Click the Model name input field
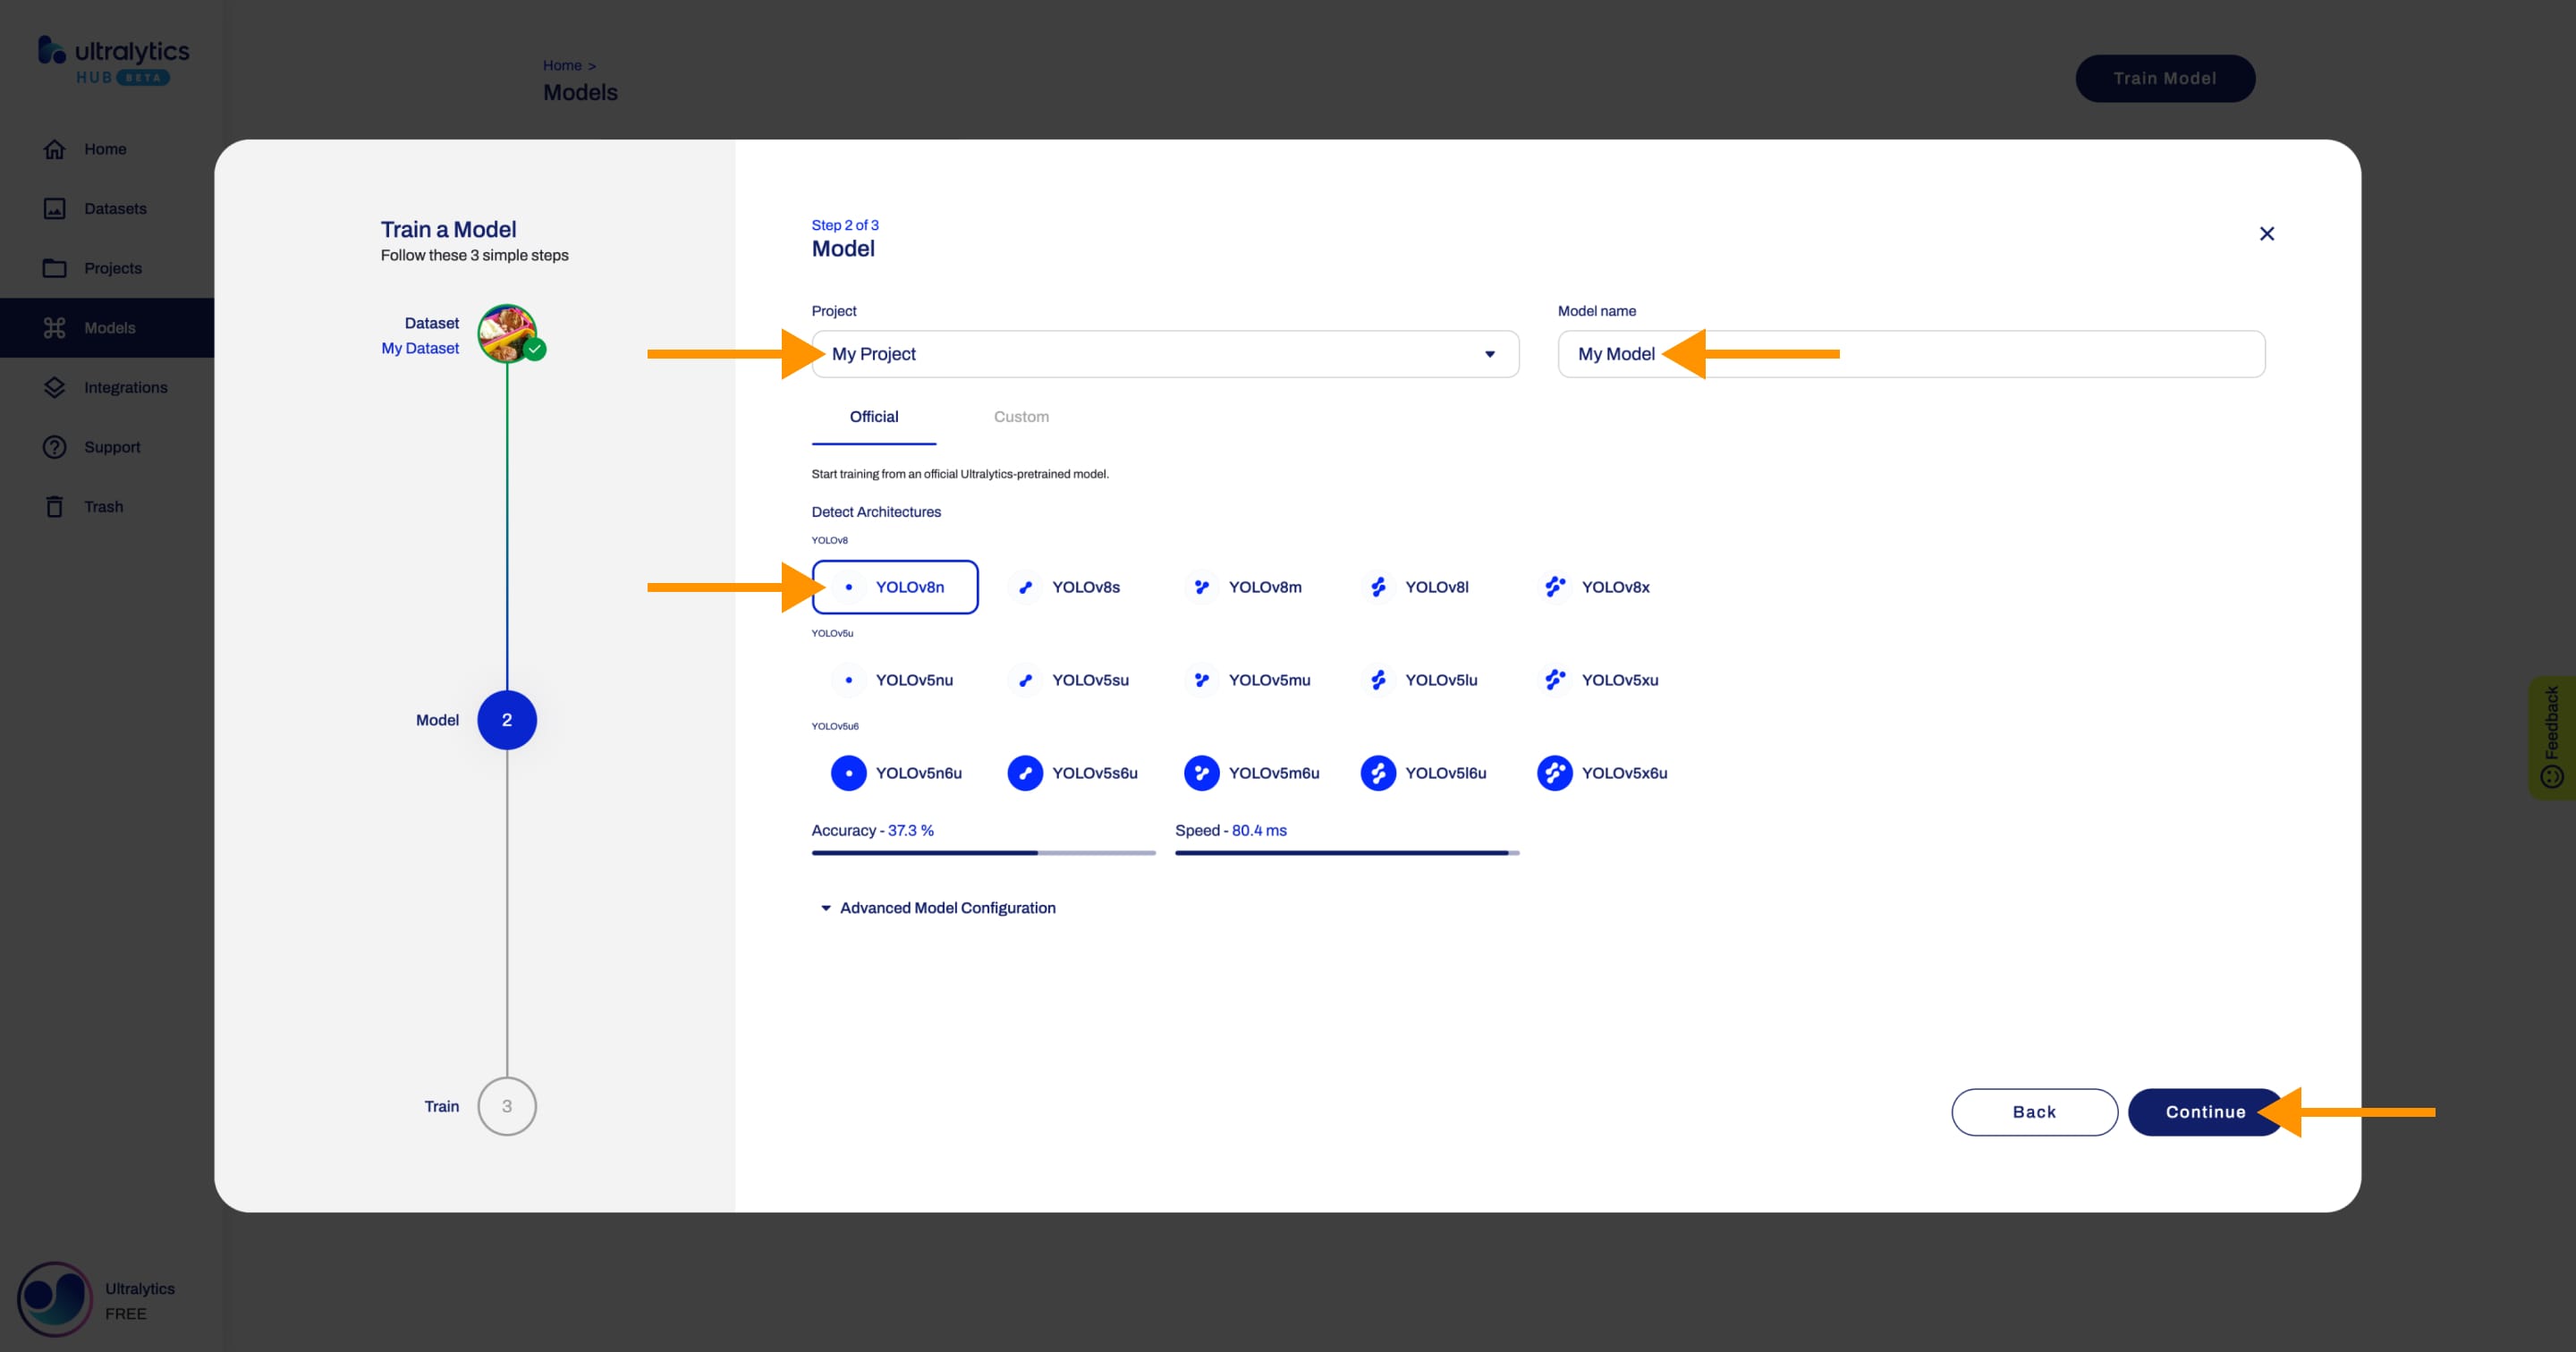 point(1910,352)
